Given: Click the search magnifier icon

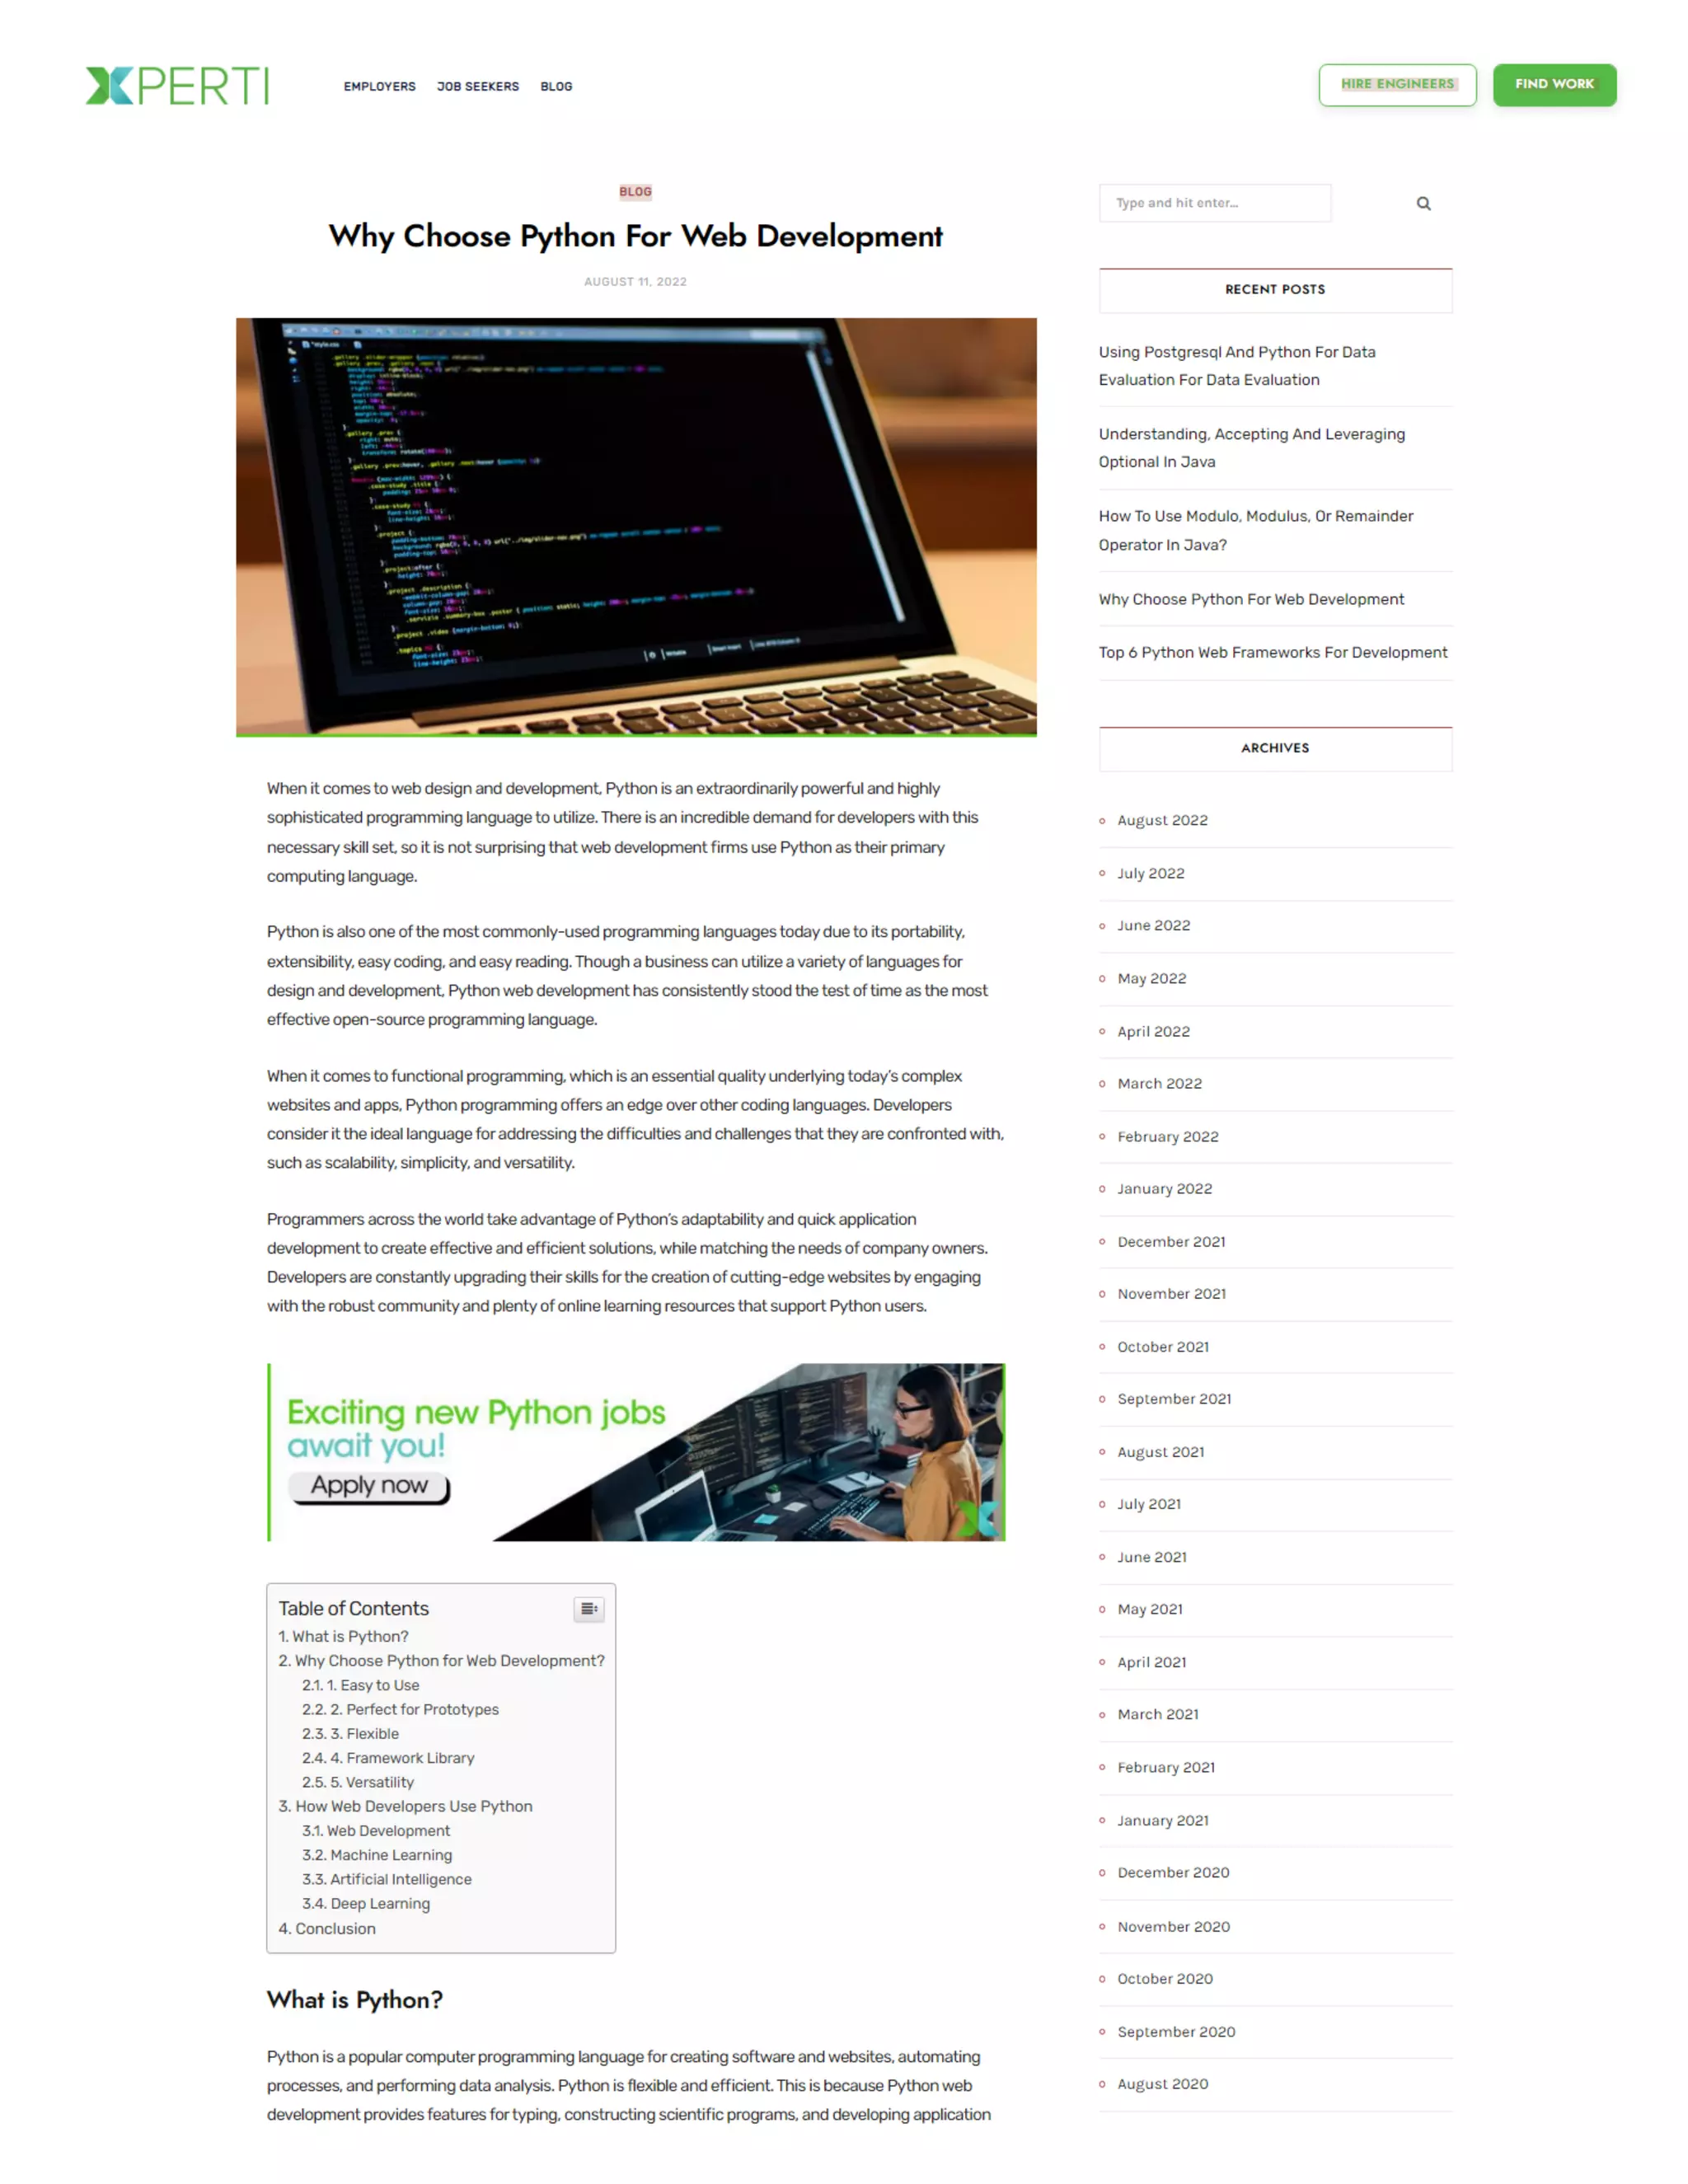Looking at the screenshot, I should 1423,204.
